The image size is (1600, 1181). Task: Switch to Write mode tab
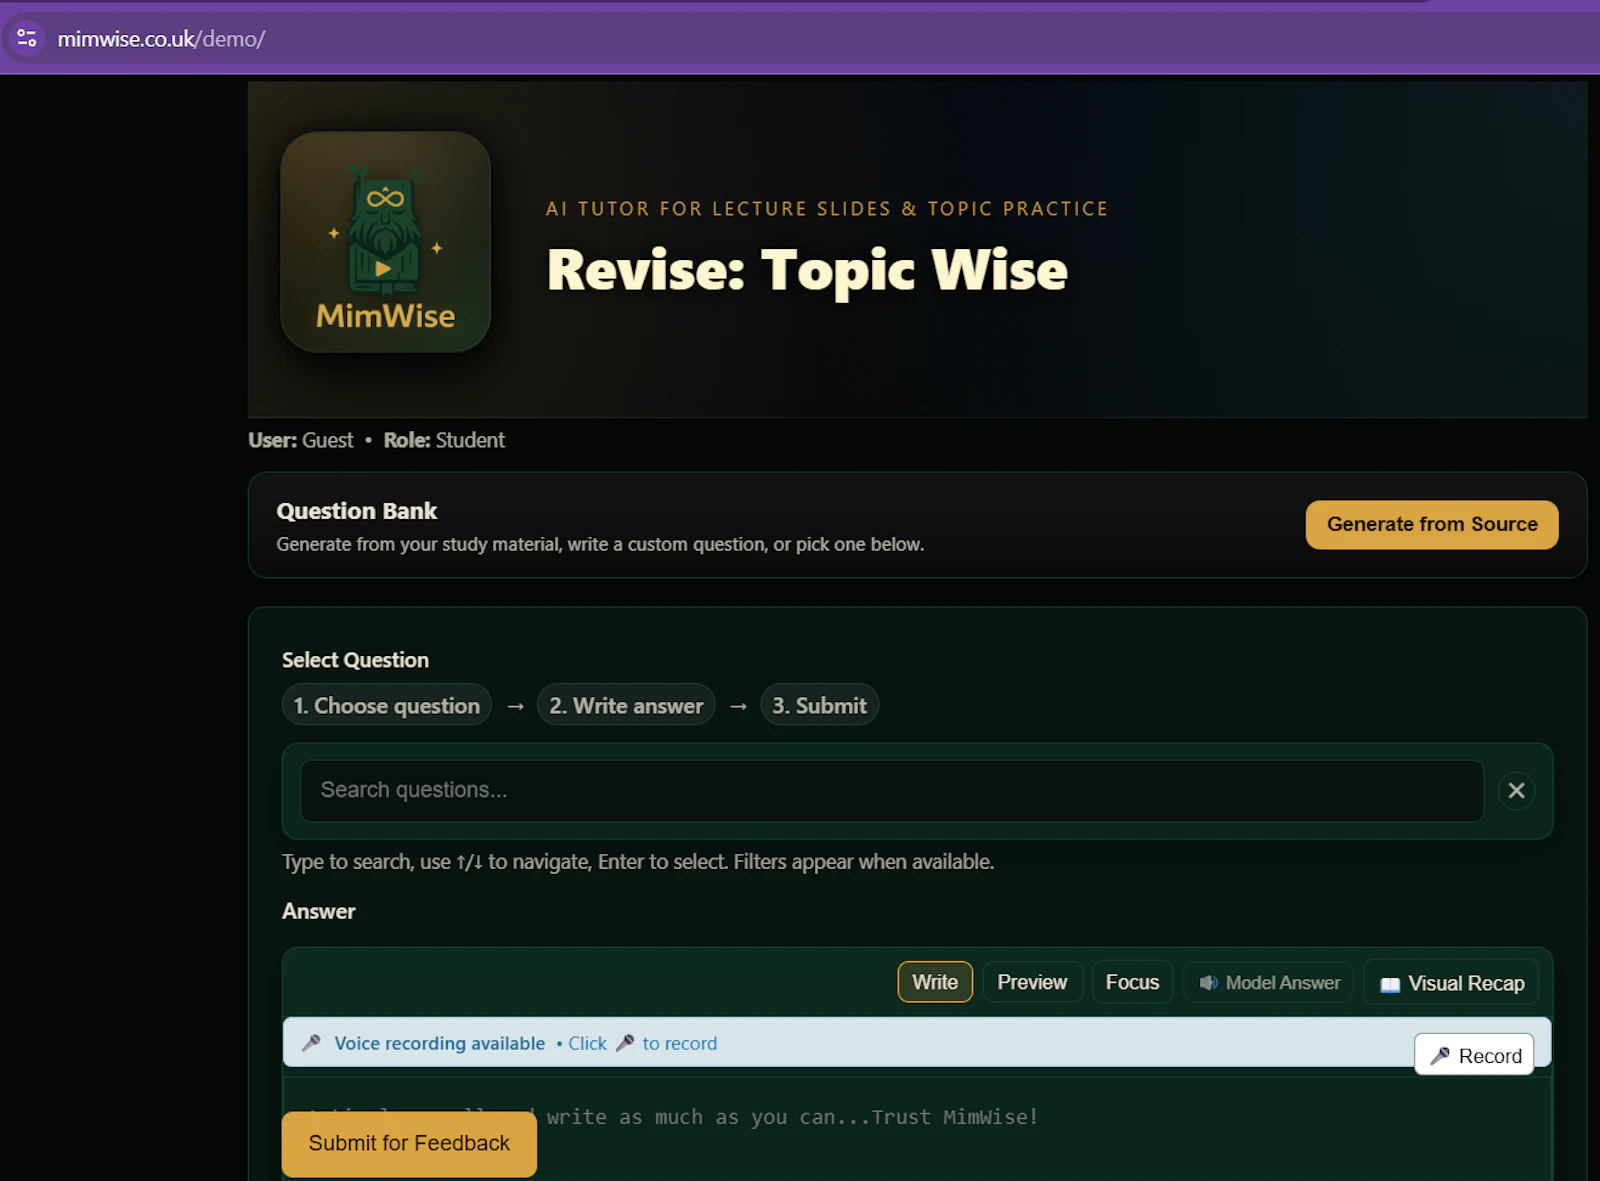(x=935, y=982)
